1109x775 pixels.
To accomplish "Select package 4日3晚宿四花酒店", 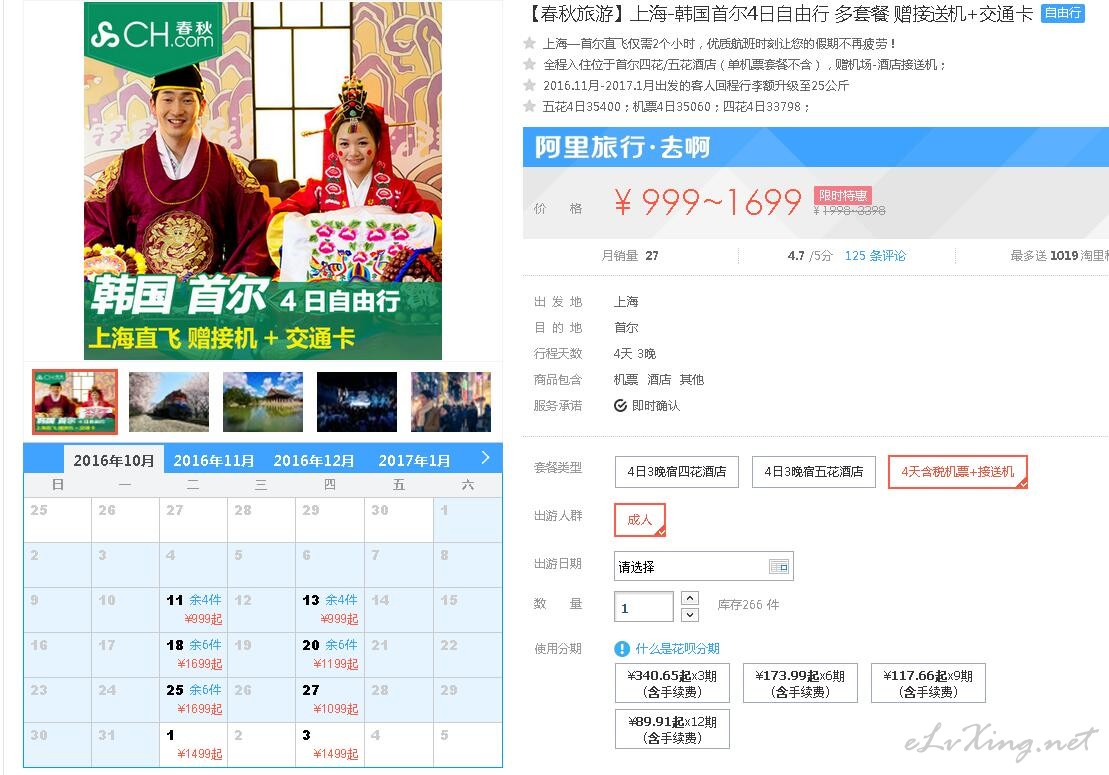I will pos(677,472).
